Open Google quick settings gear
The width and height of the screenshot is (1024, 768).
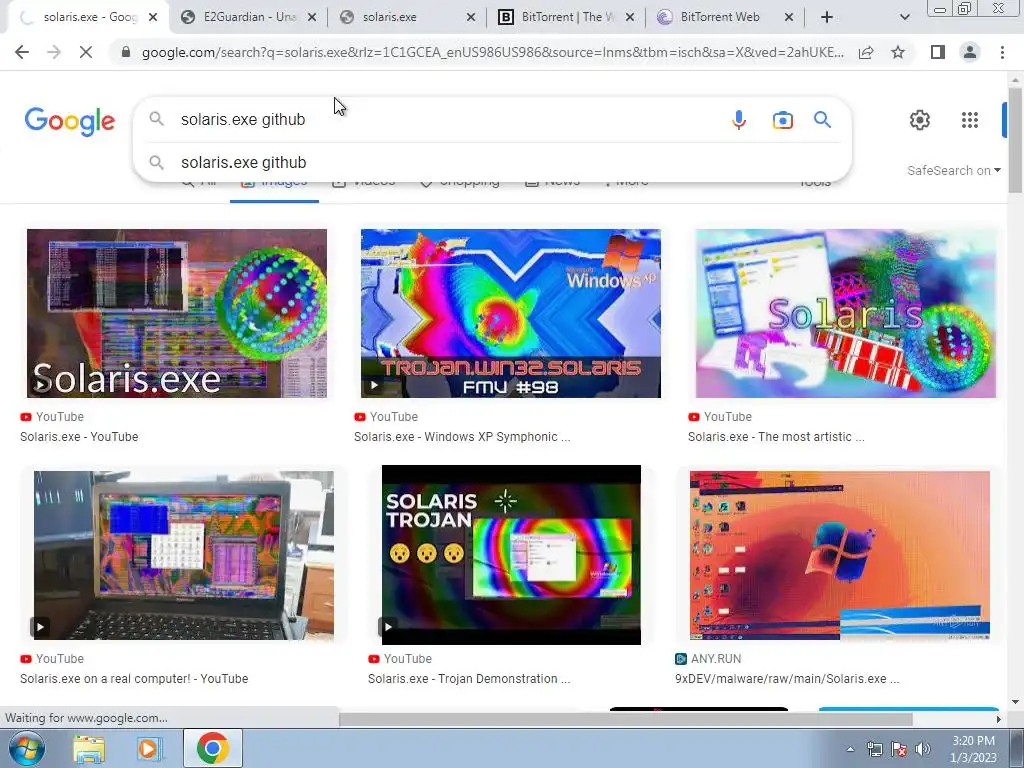click(x=920, y=120)
